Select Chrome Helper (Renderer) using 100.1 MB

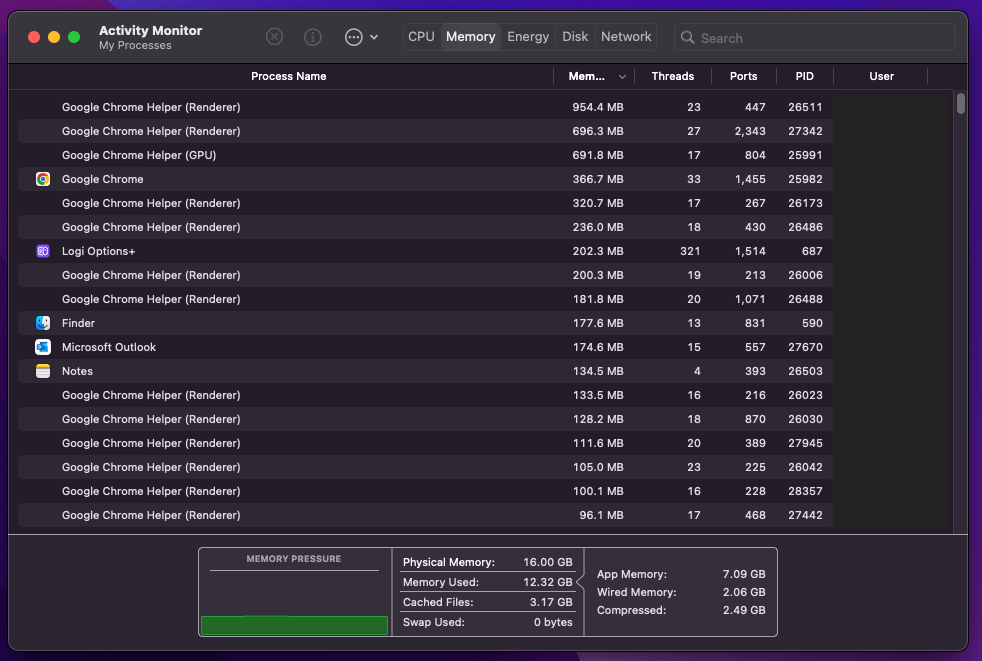pos(426,491)
